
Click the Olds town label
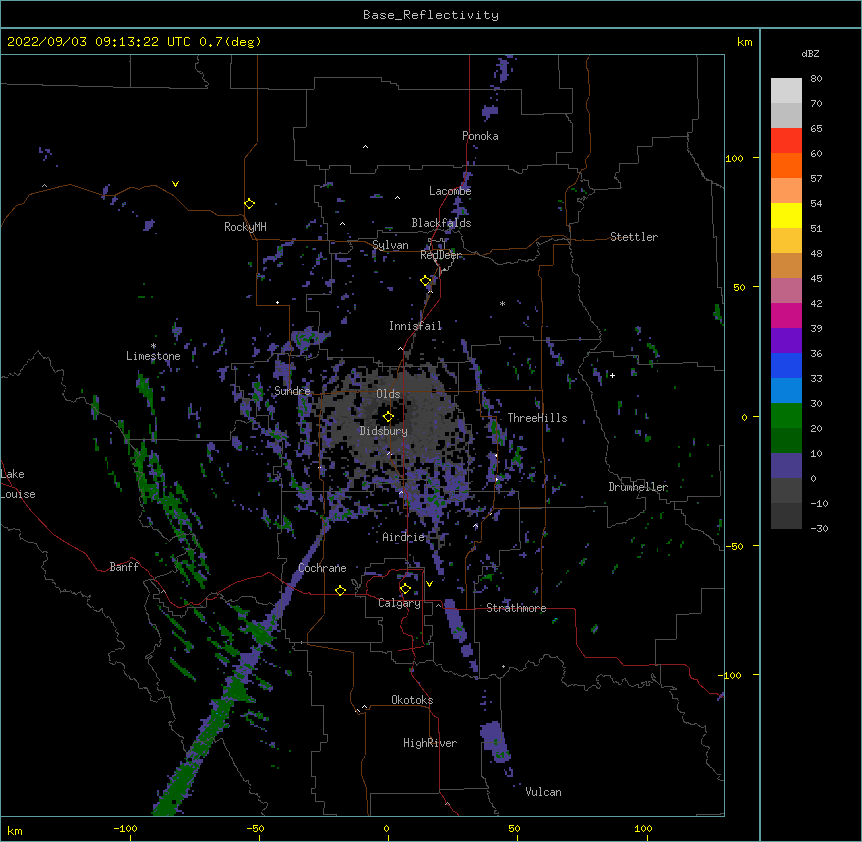(x=388, y=394)
